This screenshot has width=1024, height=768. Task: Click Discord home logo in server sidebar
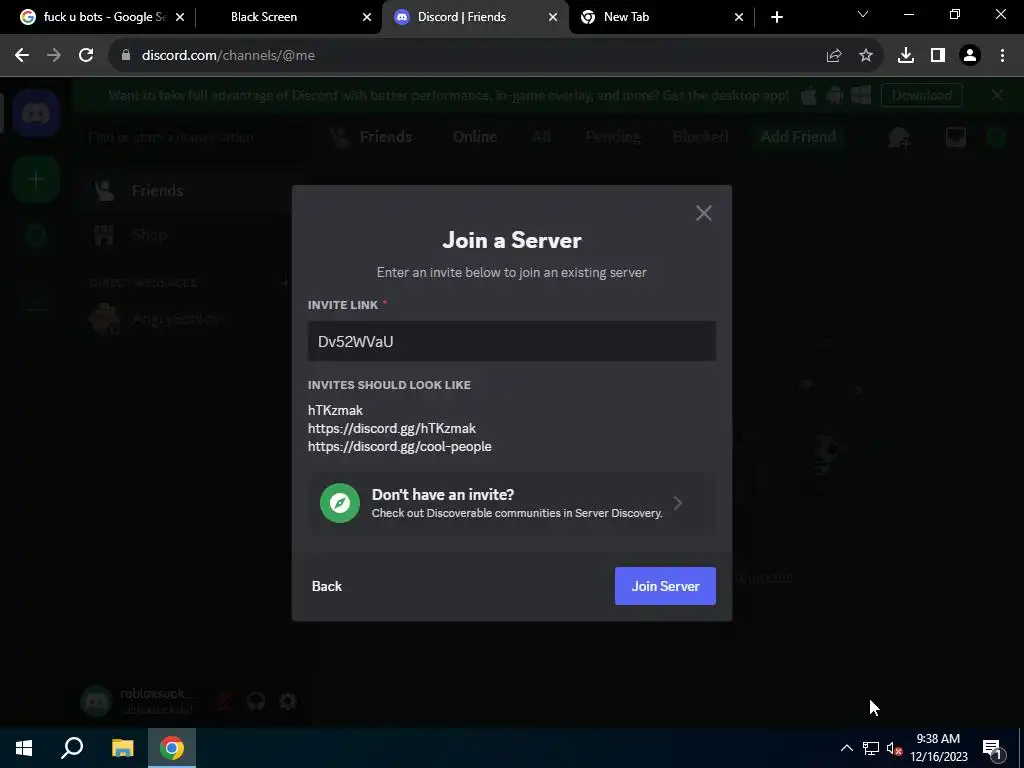pos(36,114)
